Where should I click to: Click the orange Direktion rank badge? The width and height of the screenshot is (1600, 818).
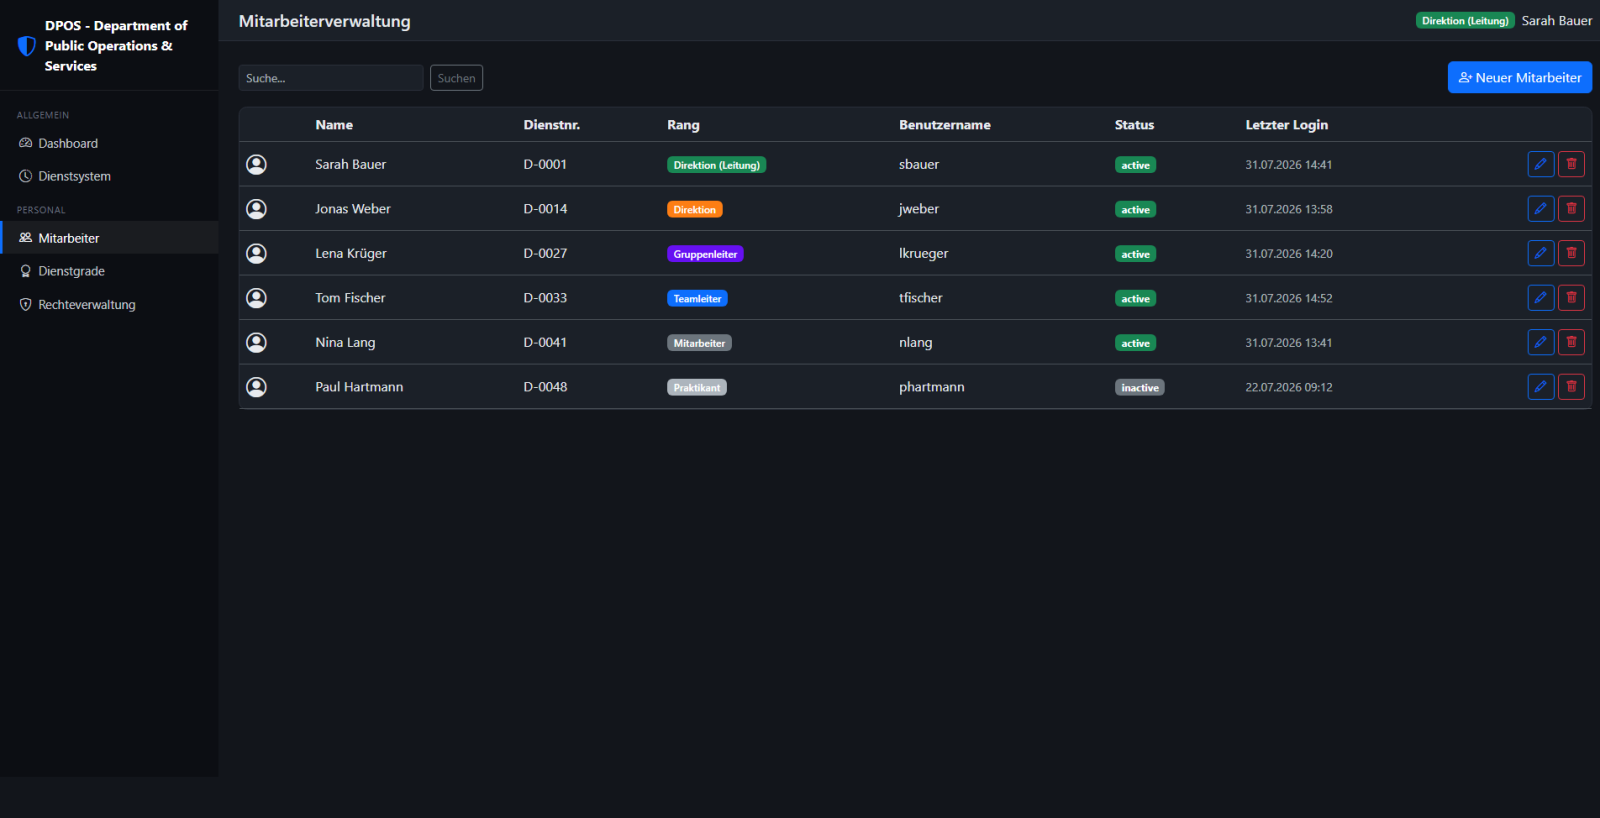click(695, 210)
